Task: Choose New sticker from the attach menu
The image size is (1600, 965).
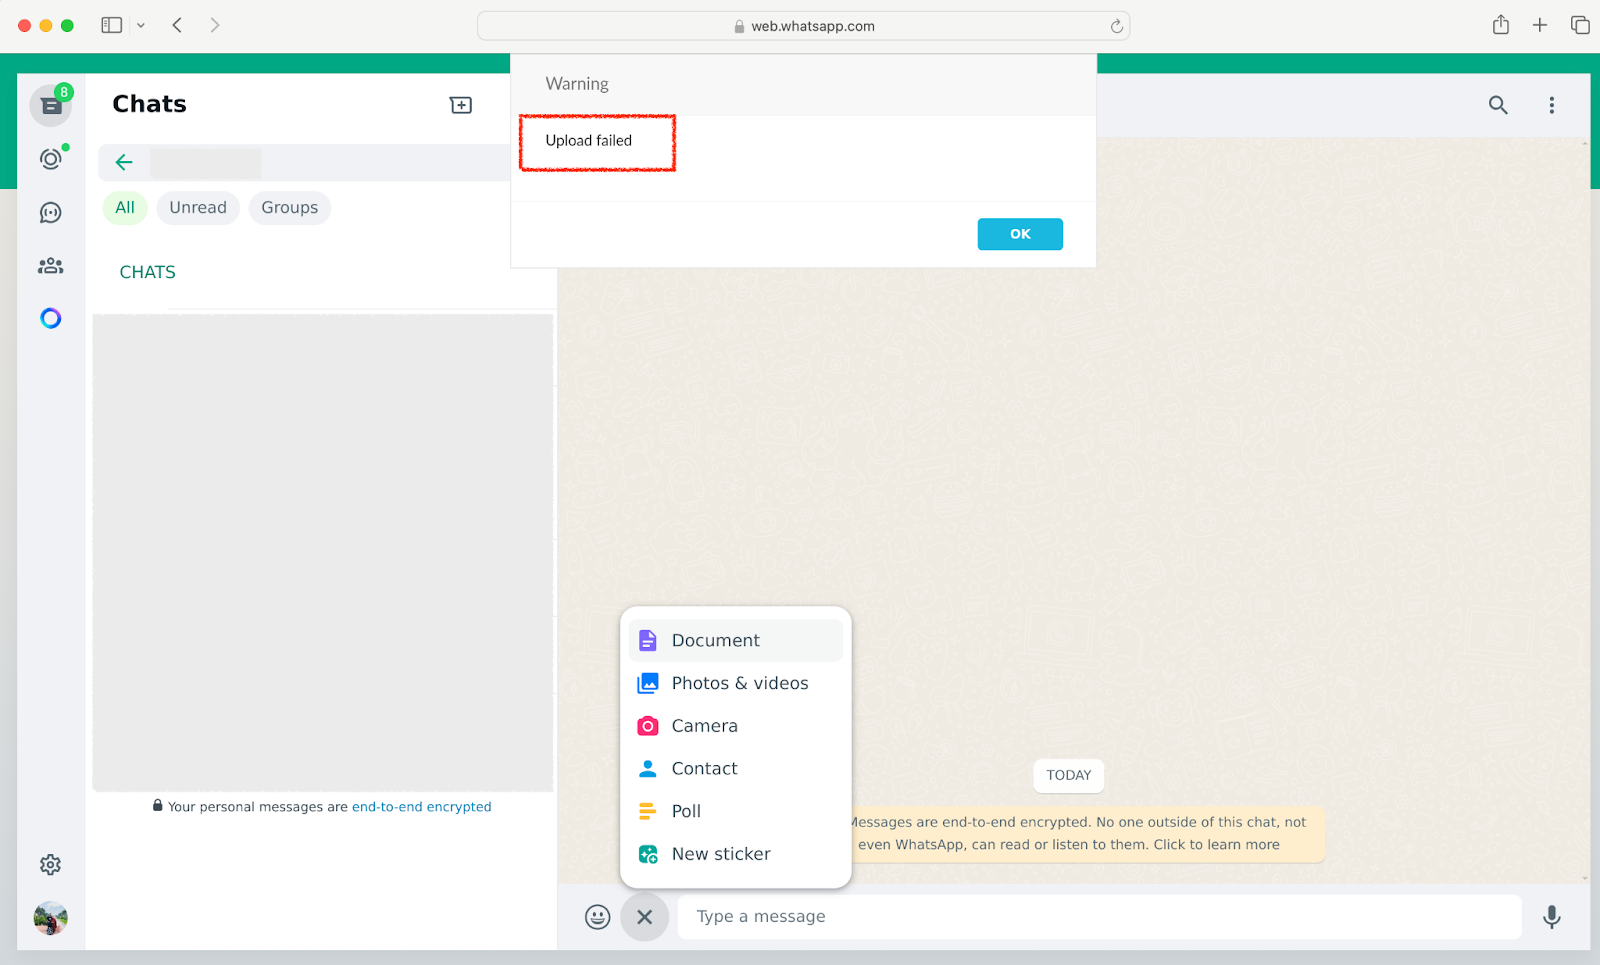Action: [x=736, y=854]
